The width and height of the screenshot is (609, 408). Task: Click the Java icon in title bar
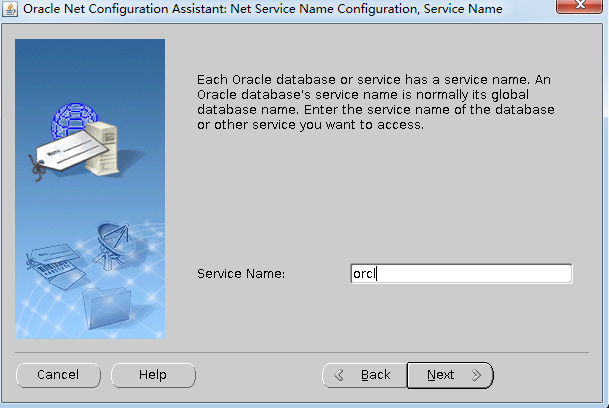[10, 9]
